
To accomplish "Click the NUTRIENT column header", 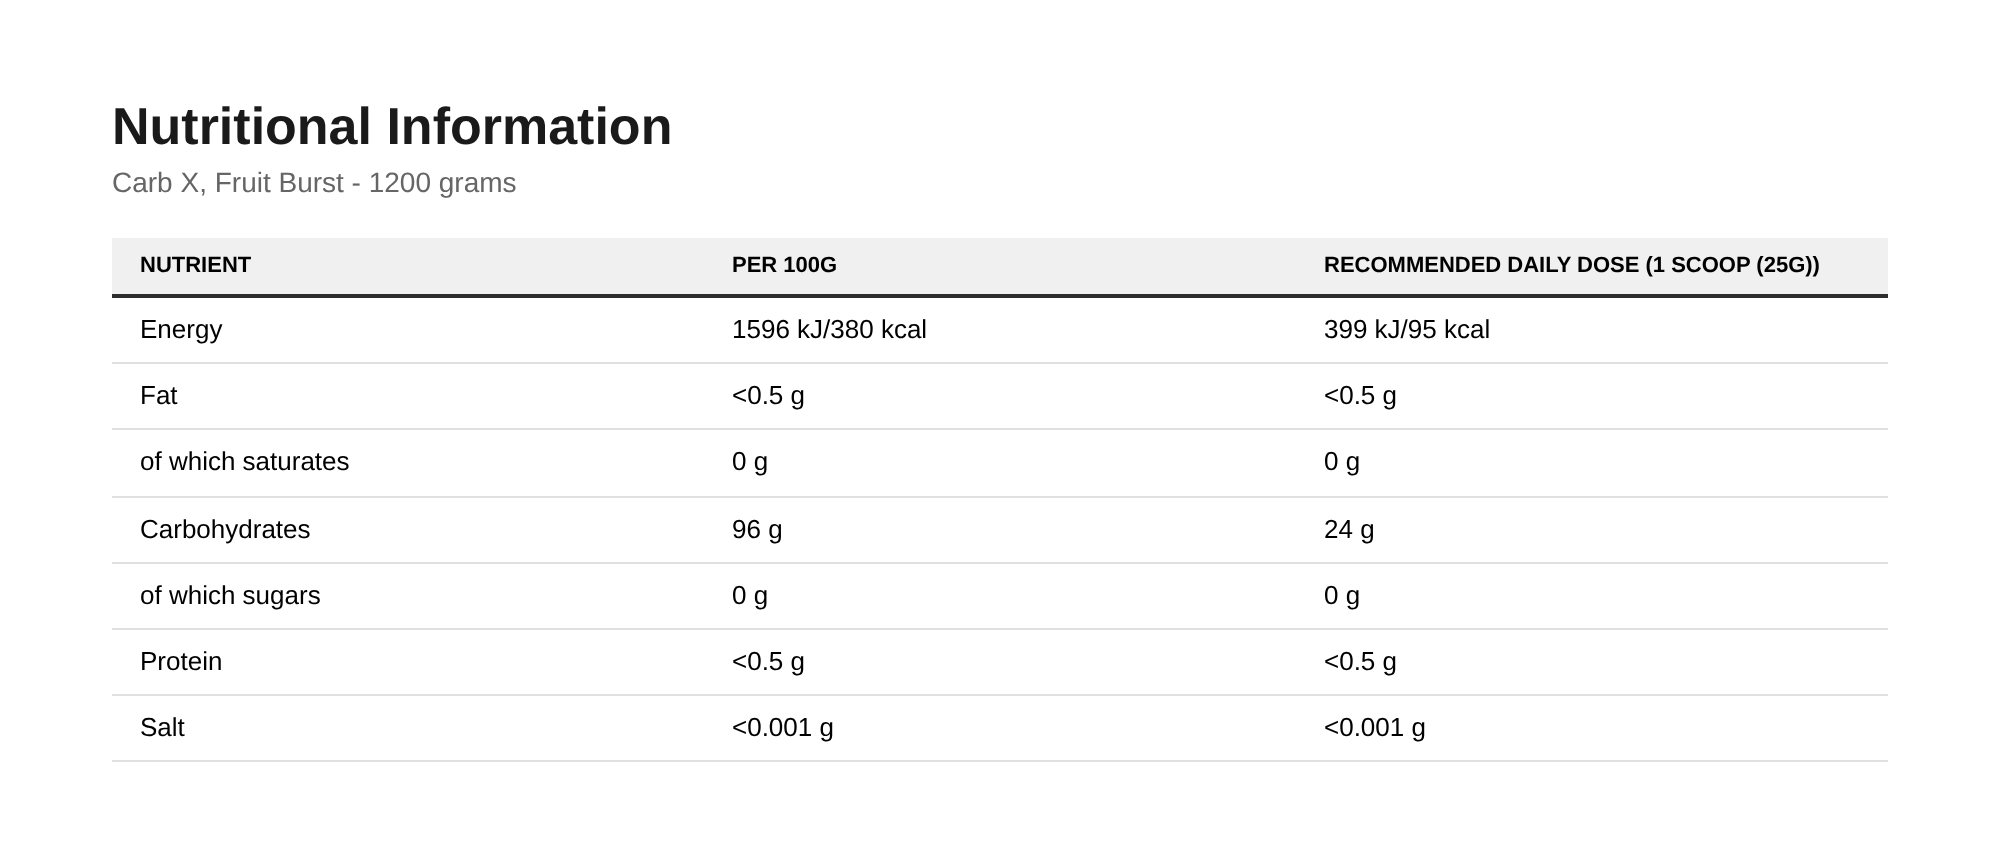I will 195,265.
